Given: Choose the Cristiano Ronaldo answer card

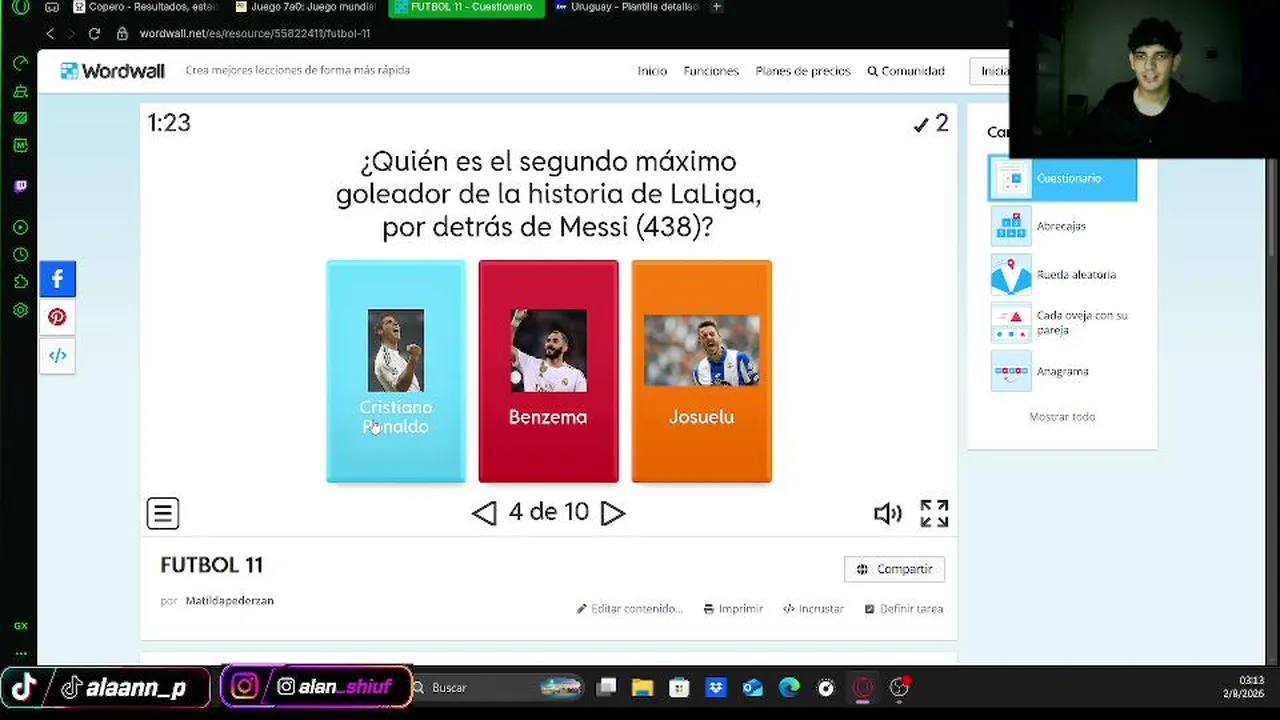Looking at the screenshot, I should tap(396, 371).
